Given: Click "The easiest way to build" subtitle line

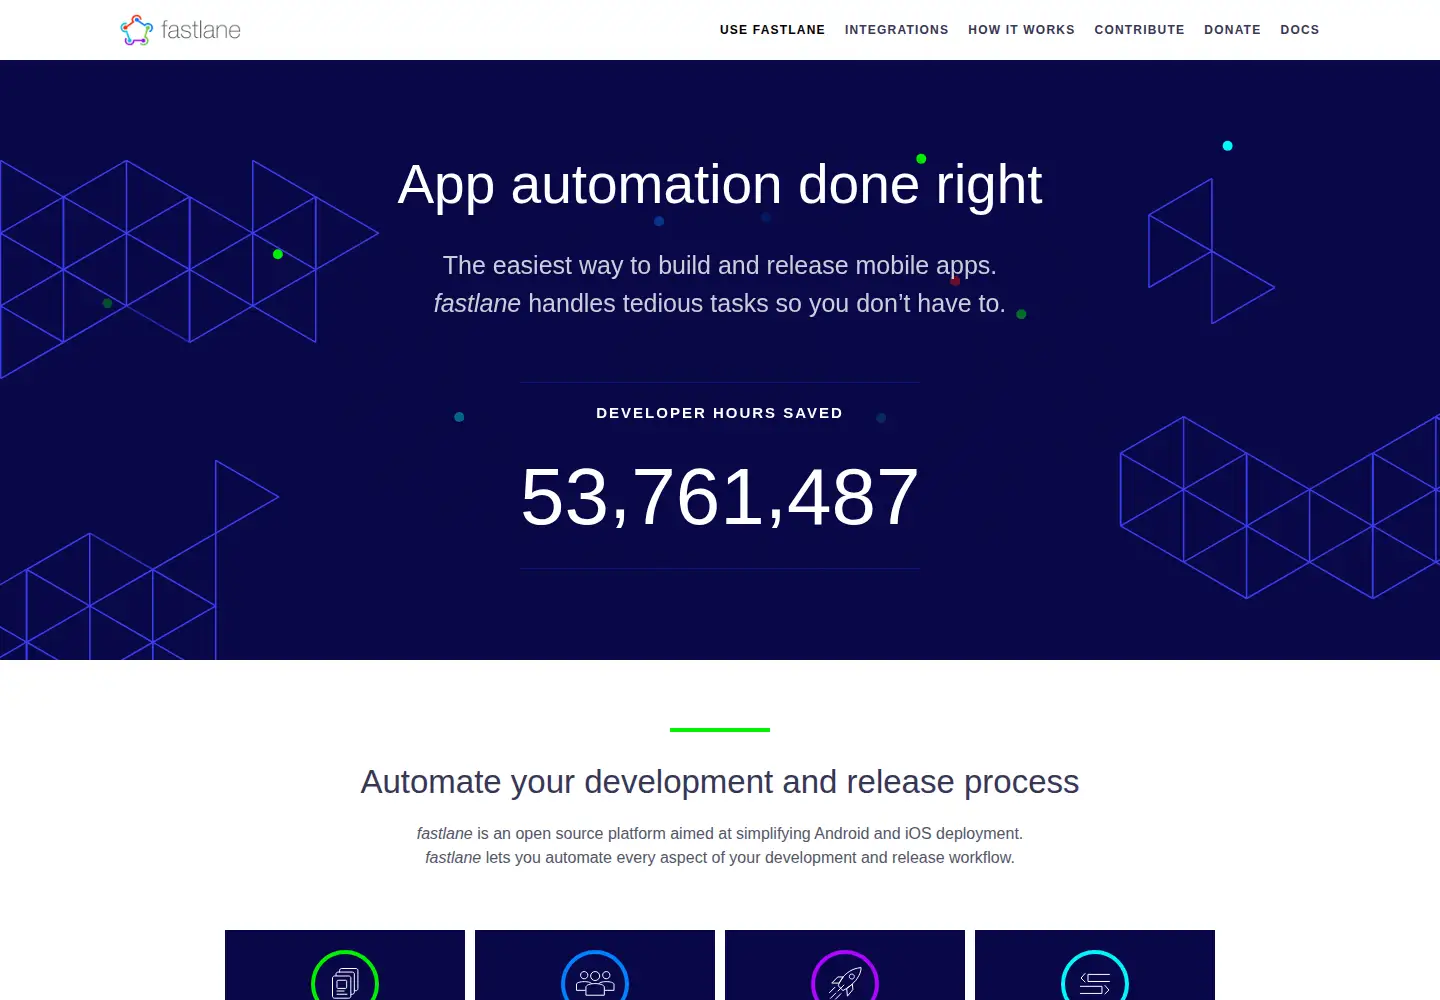Looking at the screenshot, I should click(720, 265).
